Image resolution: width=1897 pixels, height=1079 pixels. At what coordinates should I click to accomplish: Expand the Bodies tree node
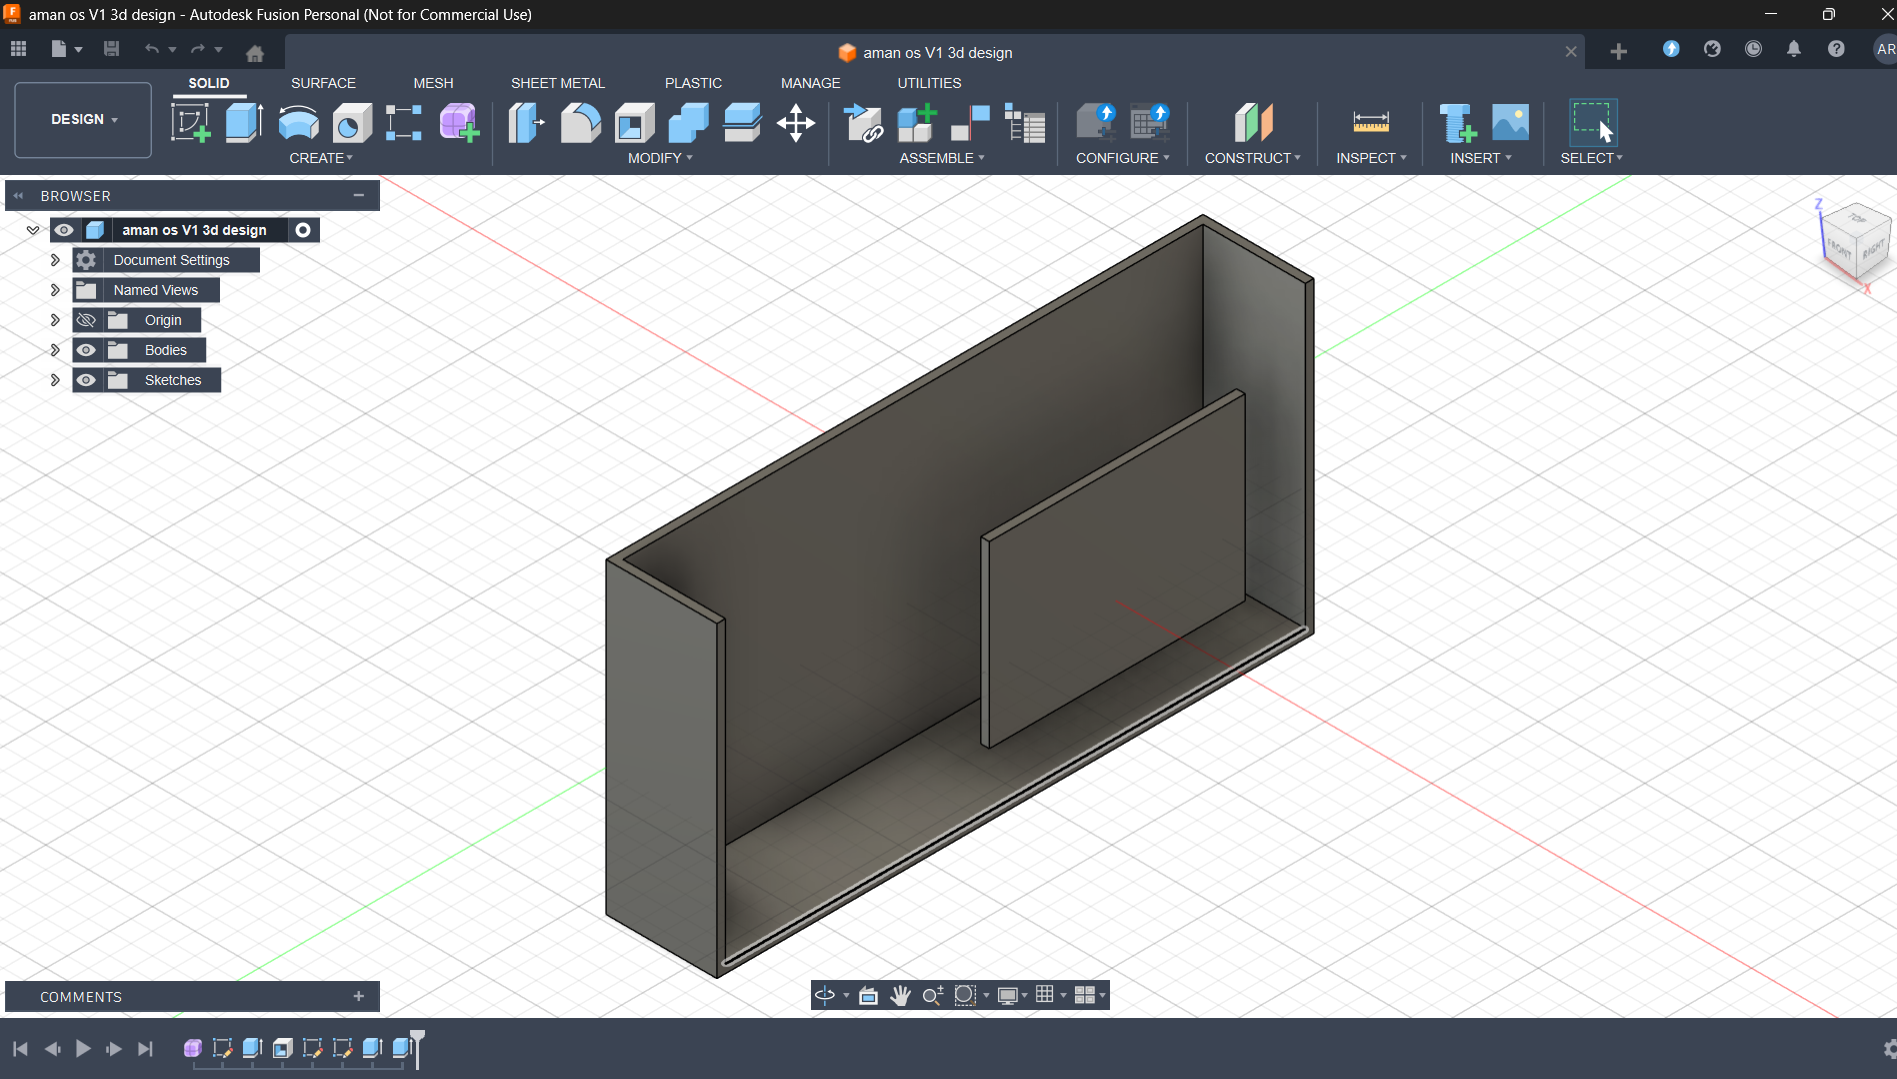pyautogui.click(x=55, y=350)
